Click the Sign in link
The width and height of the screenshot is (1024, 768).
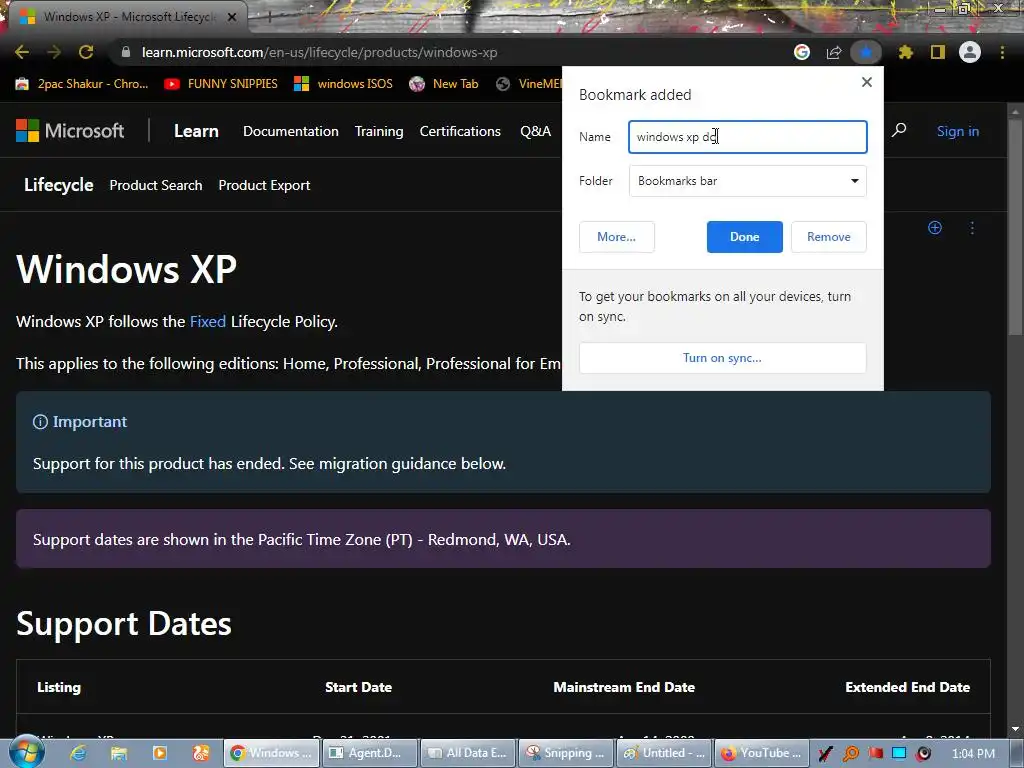coord(957,131)
